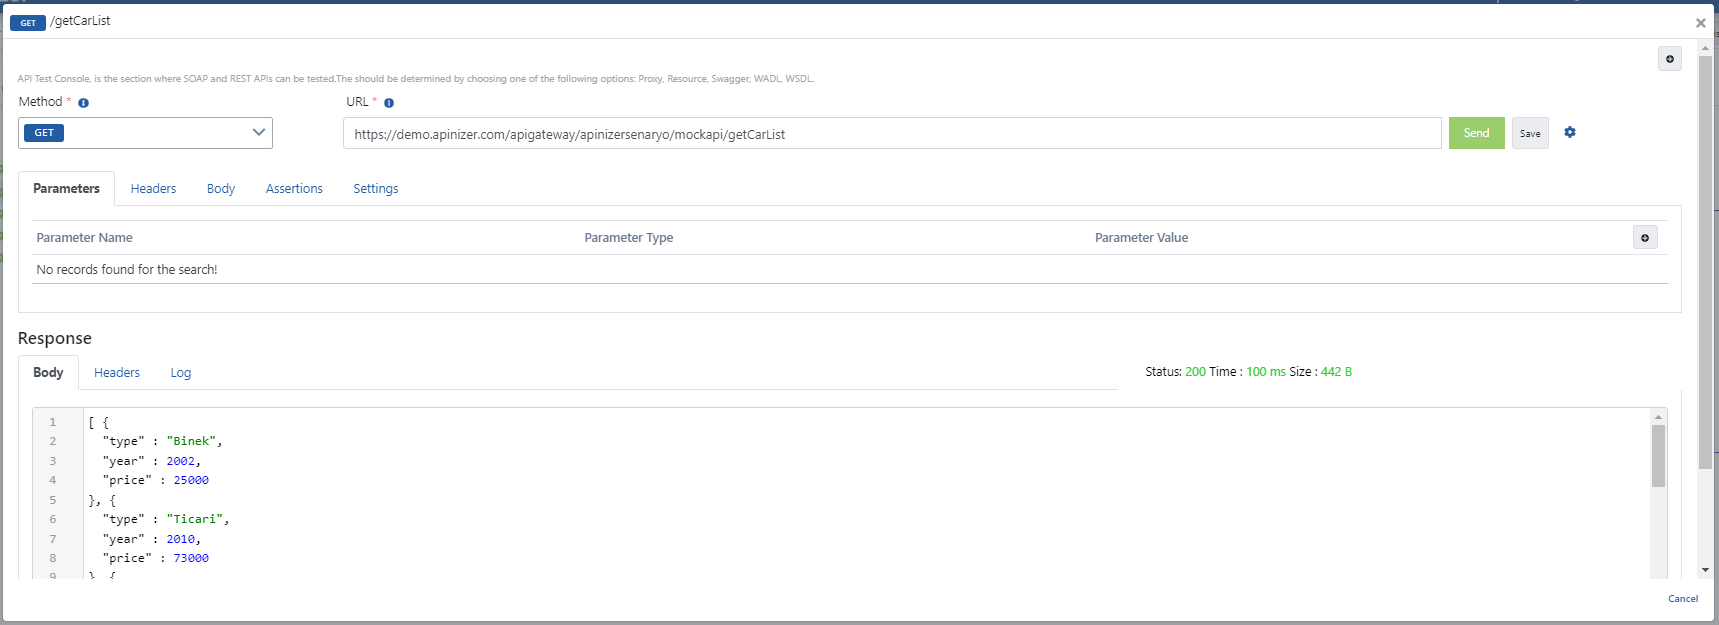This screenshot has width=1719, height=625.
Task: Click the dialog scrollbar down arrow
Action: [1705, 570]
